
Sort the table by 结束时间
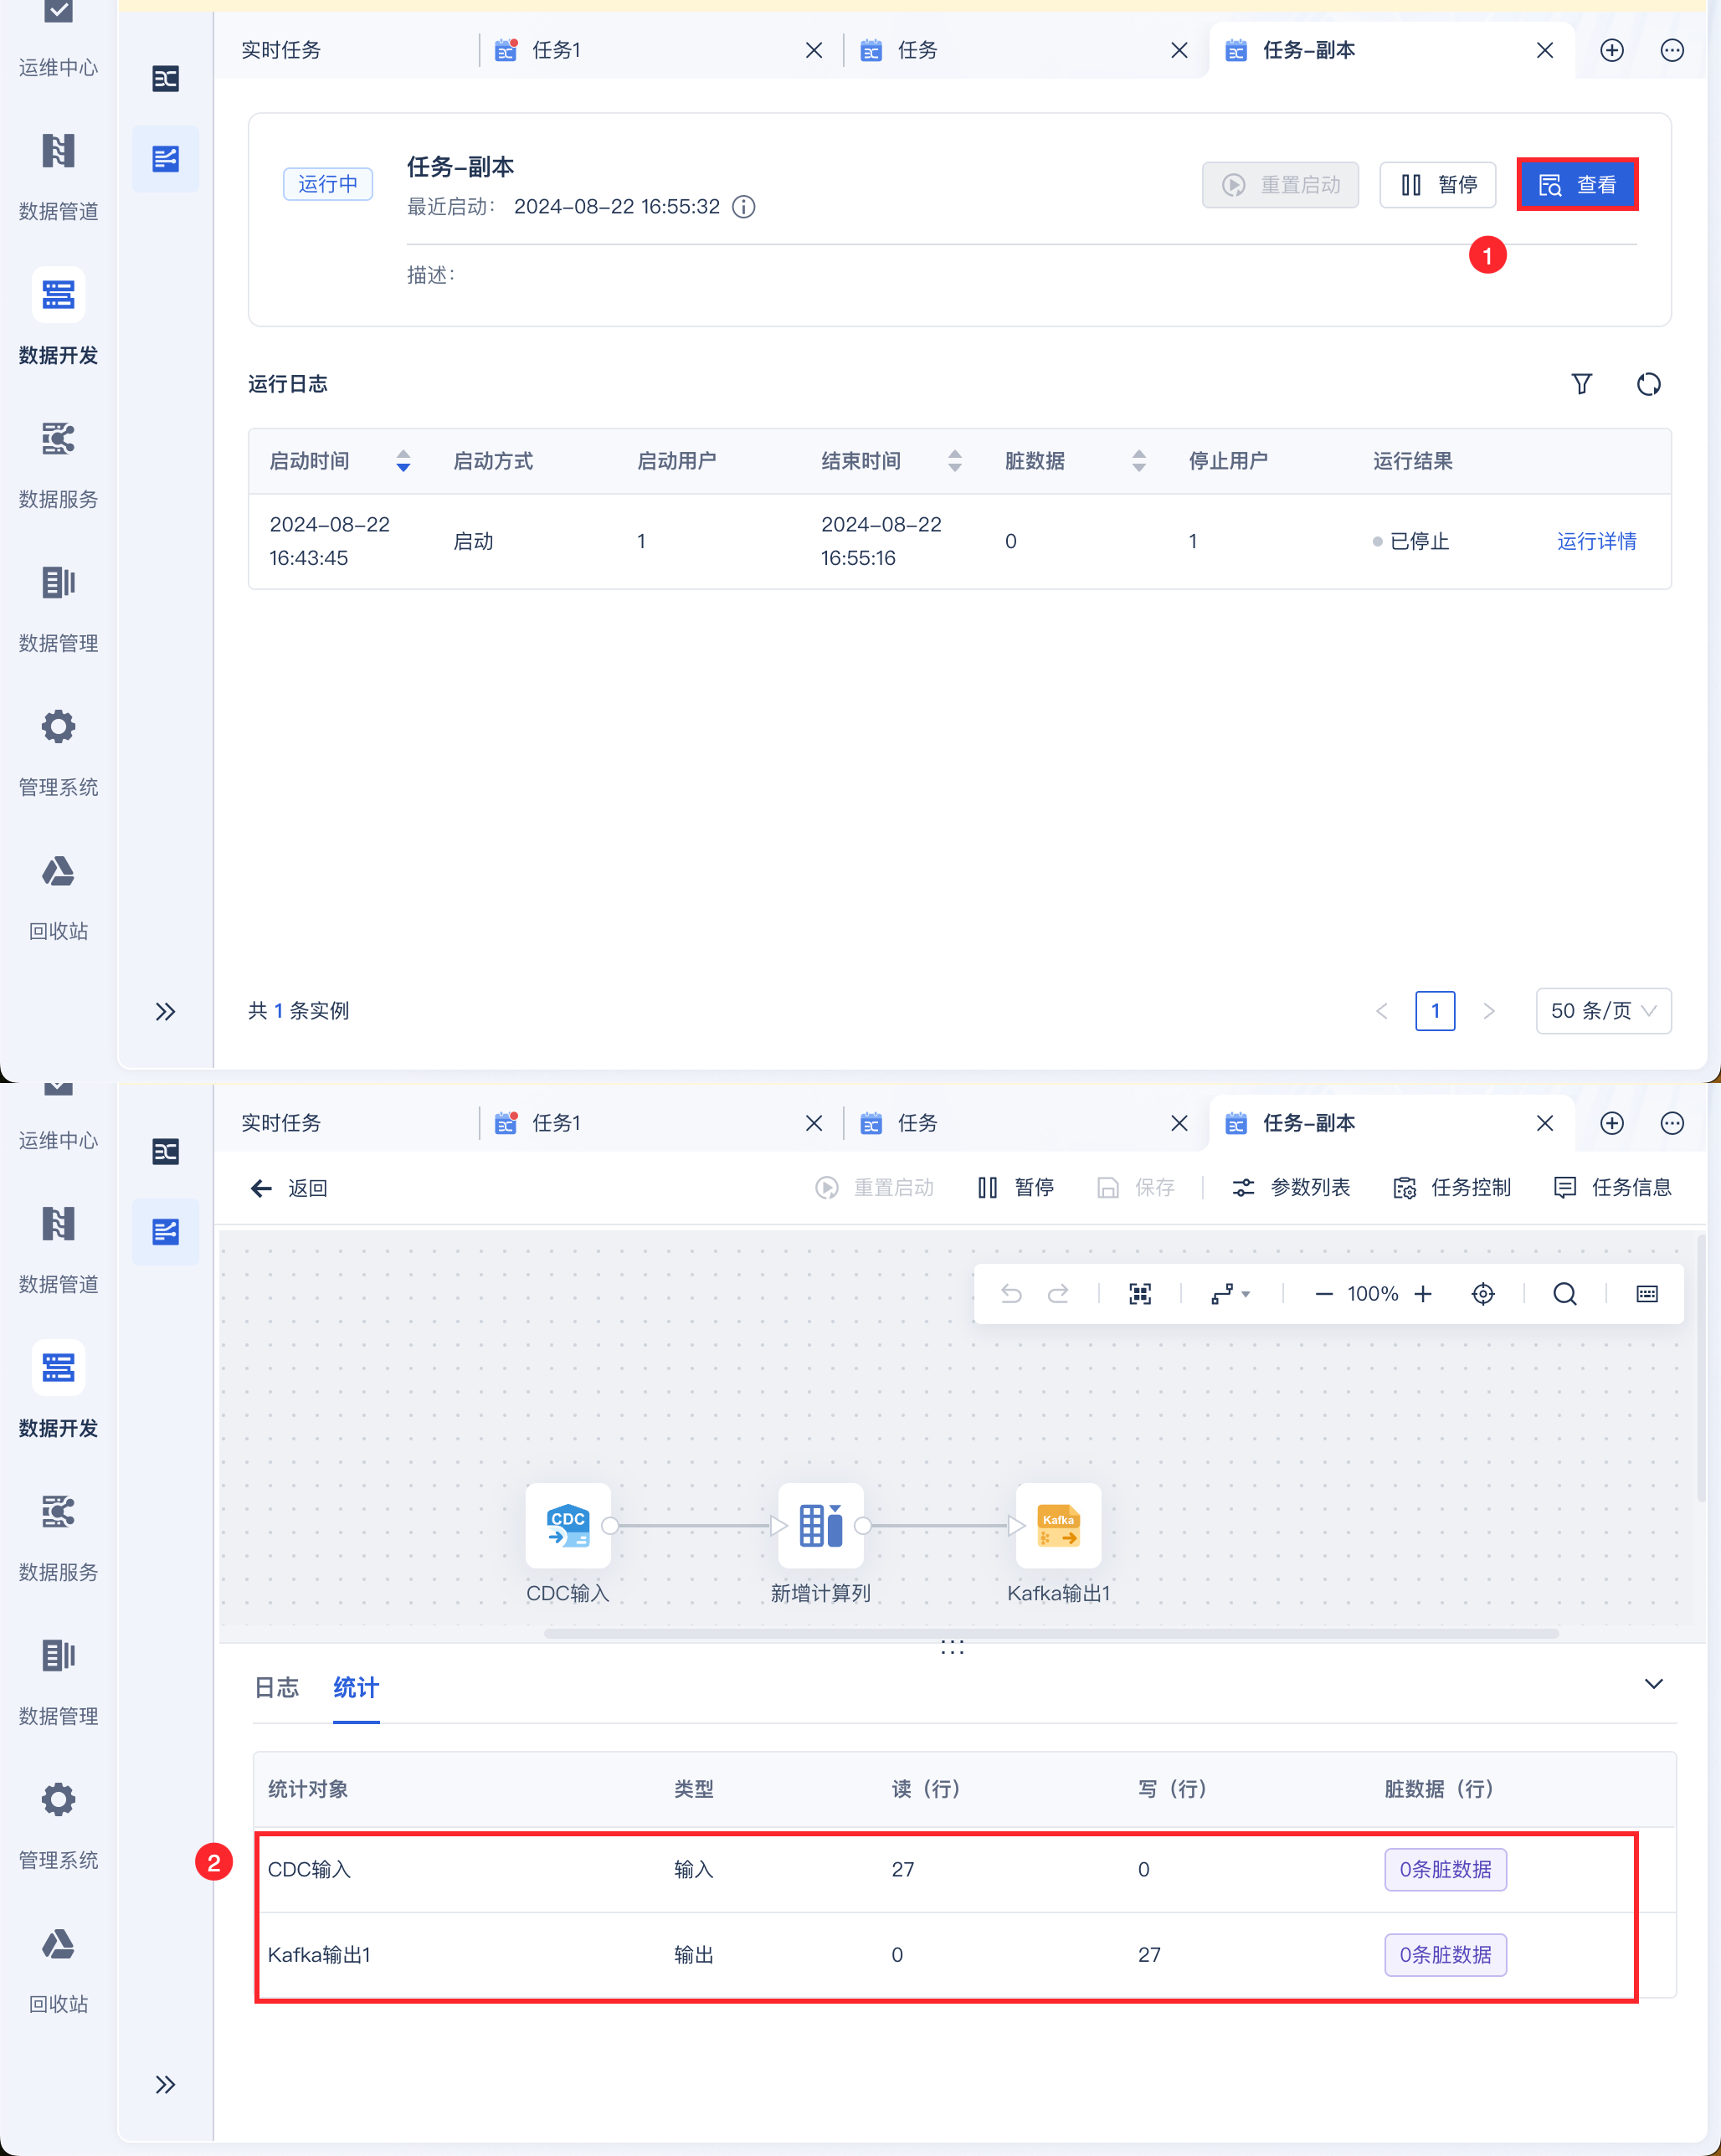tap(955, 461)
